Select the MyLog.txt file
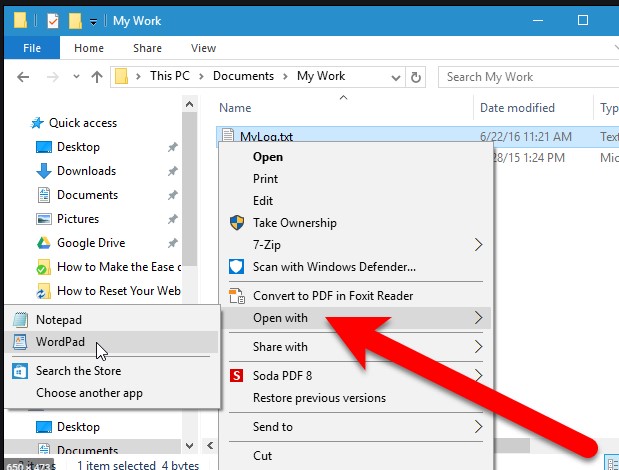 pos(266,137)
